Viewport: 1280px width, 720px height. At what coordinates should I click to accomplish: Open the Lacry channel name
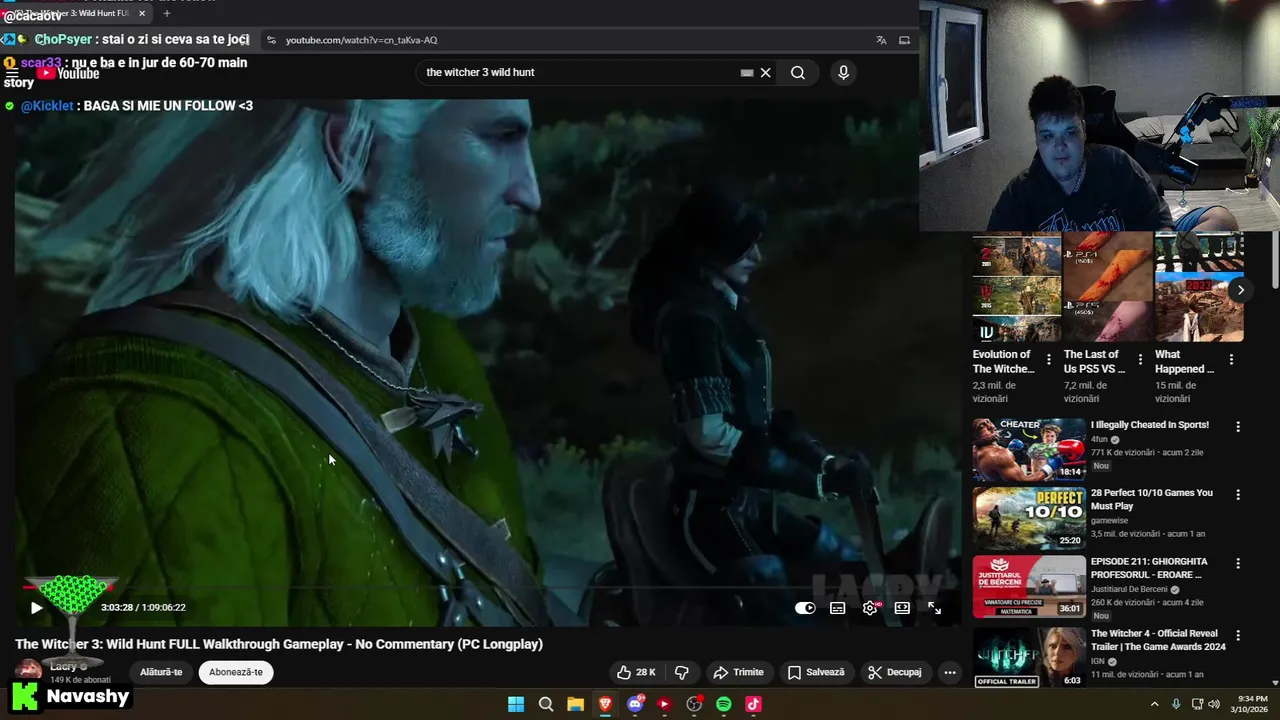click(x=63, y=666)
